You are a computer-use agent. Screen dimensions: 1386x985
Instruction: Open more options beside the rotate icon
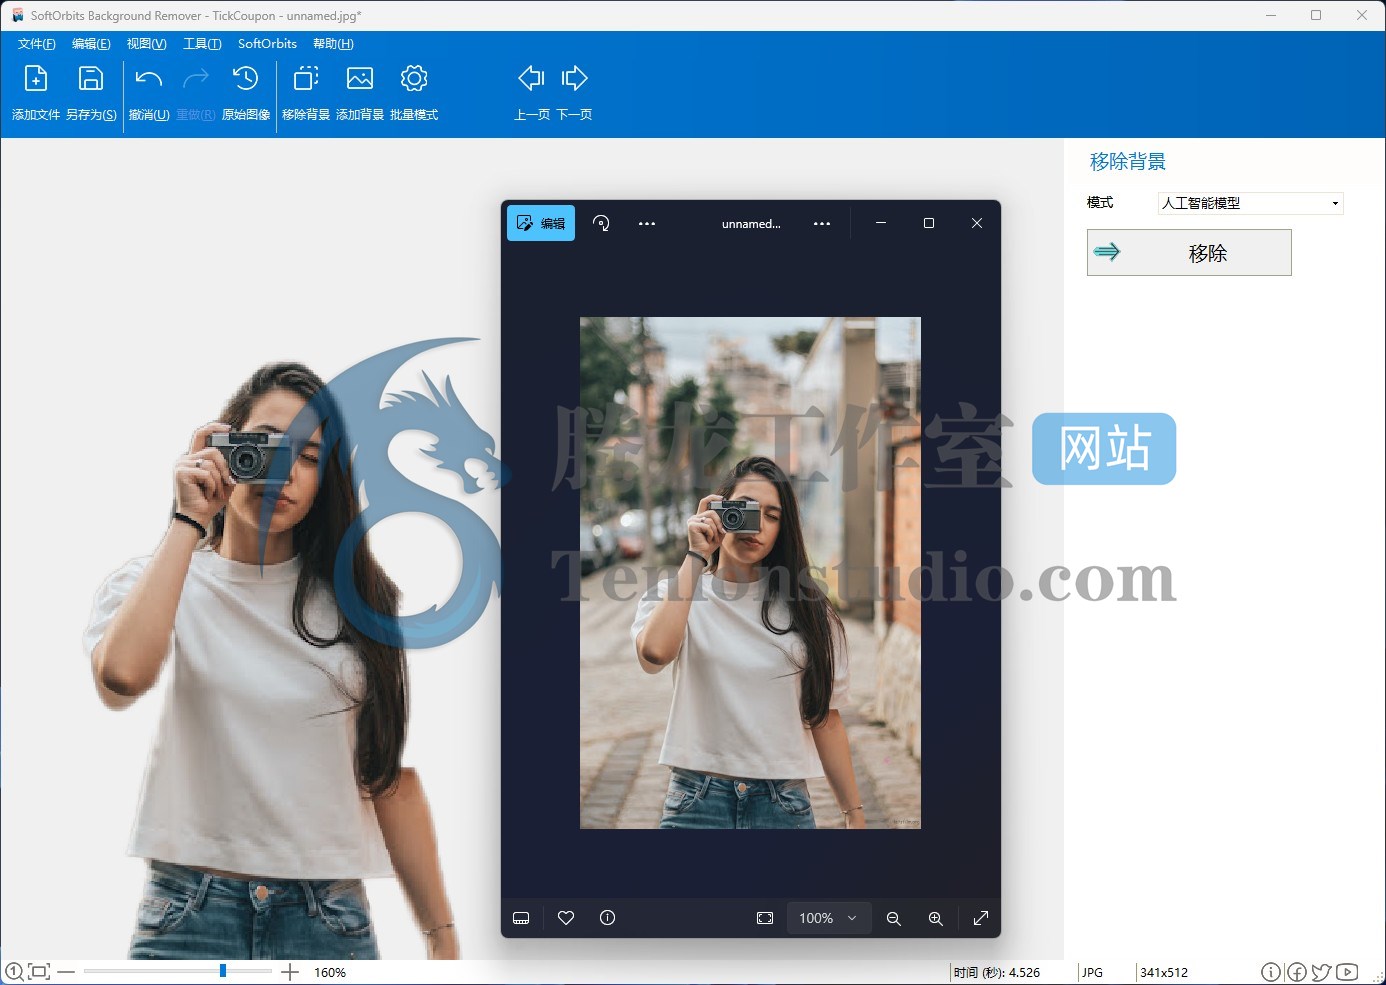click(647, 224)
